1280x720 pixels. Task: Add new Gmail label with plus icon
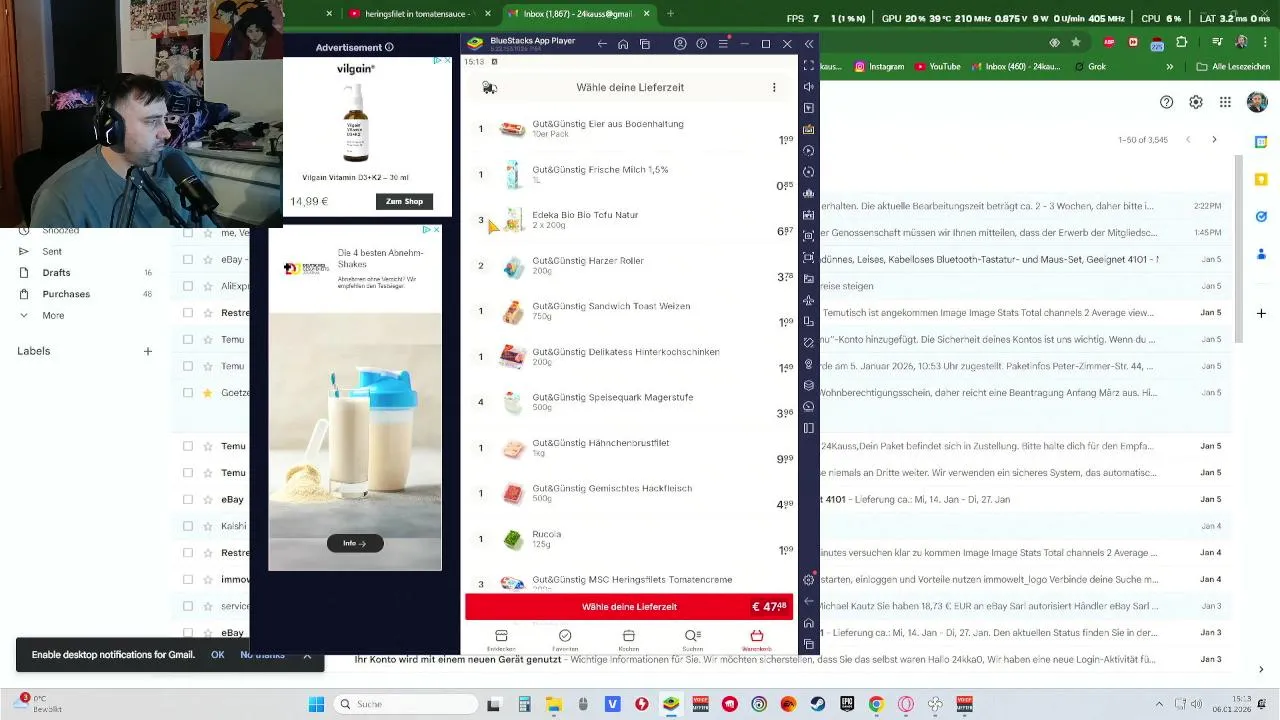click(x=147, y=351)
